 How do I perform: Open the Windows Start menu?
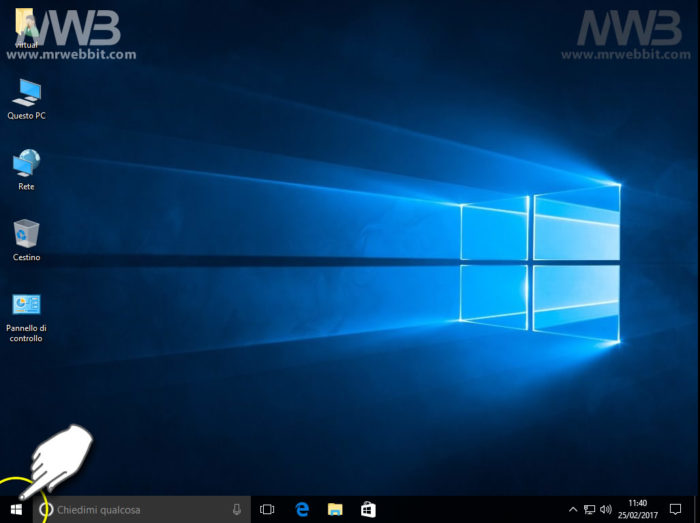coord(16,509)
